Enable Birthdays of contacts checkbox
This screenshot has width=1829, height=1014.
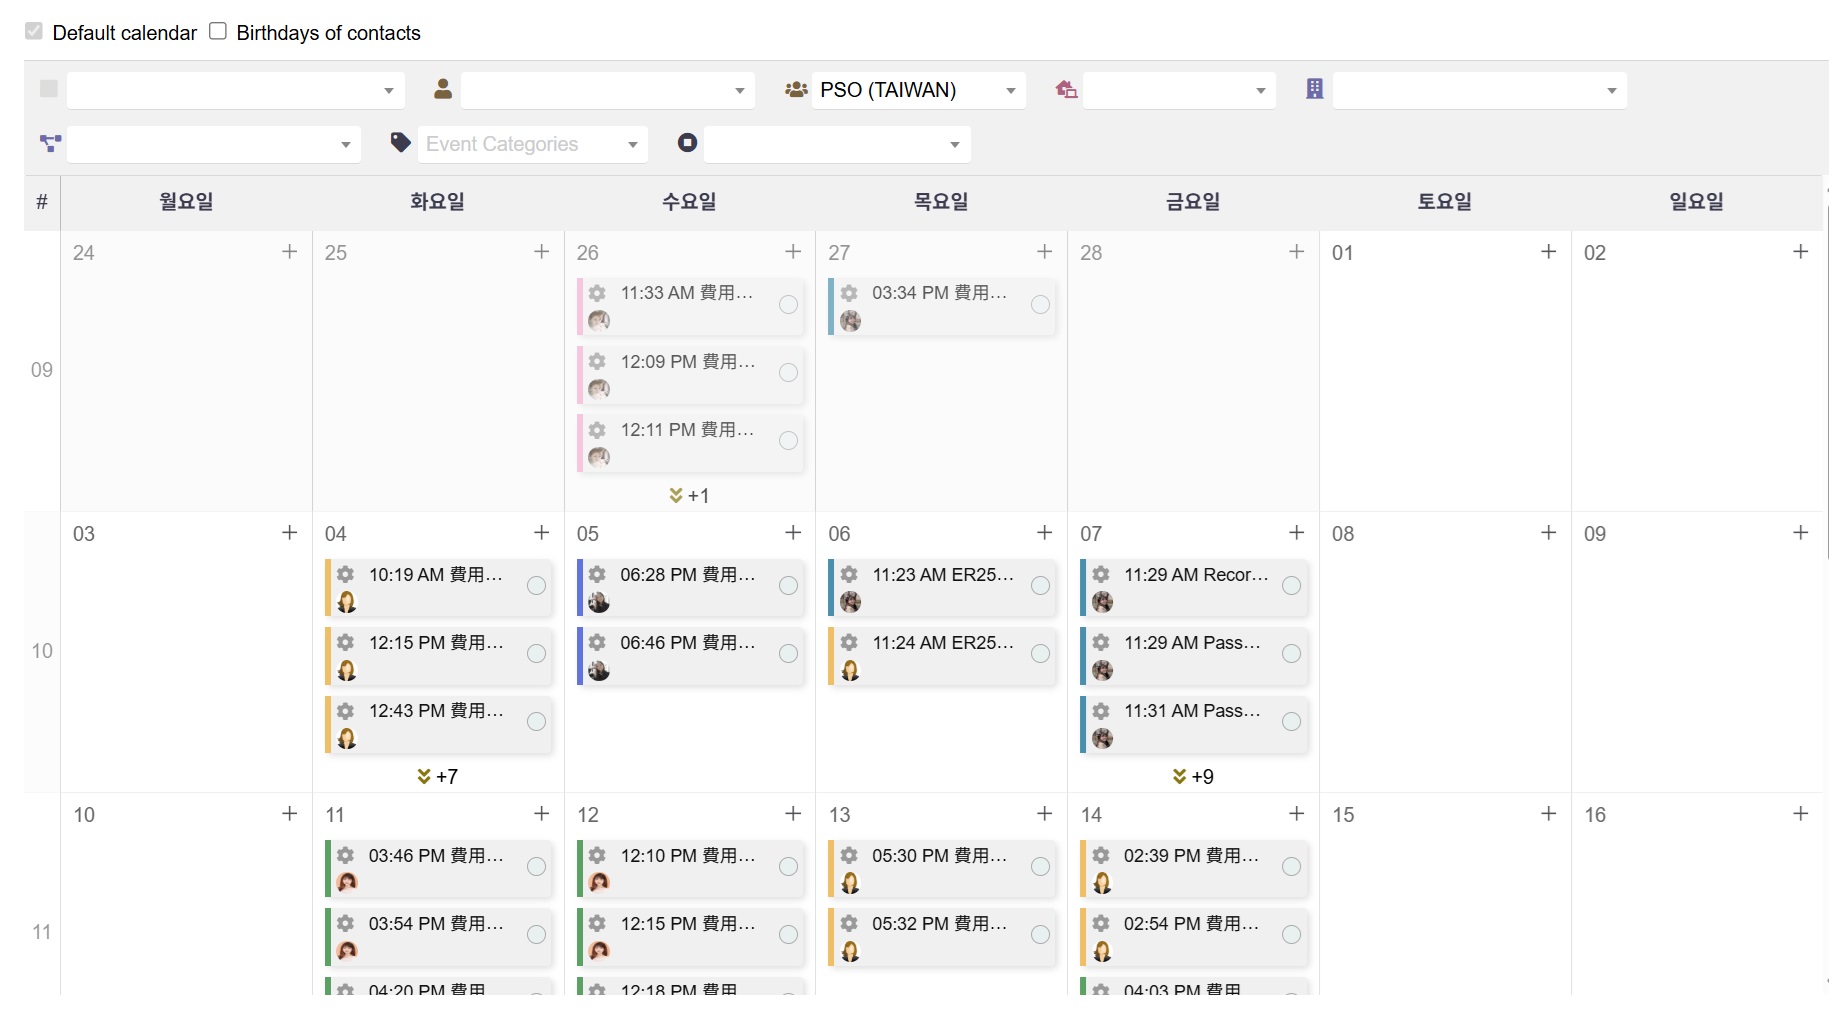(218, 31)
